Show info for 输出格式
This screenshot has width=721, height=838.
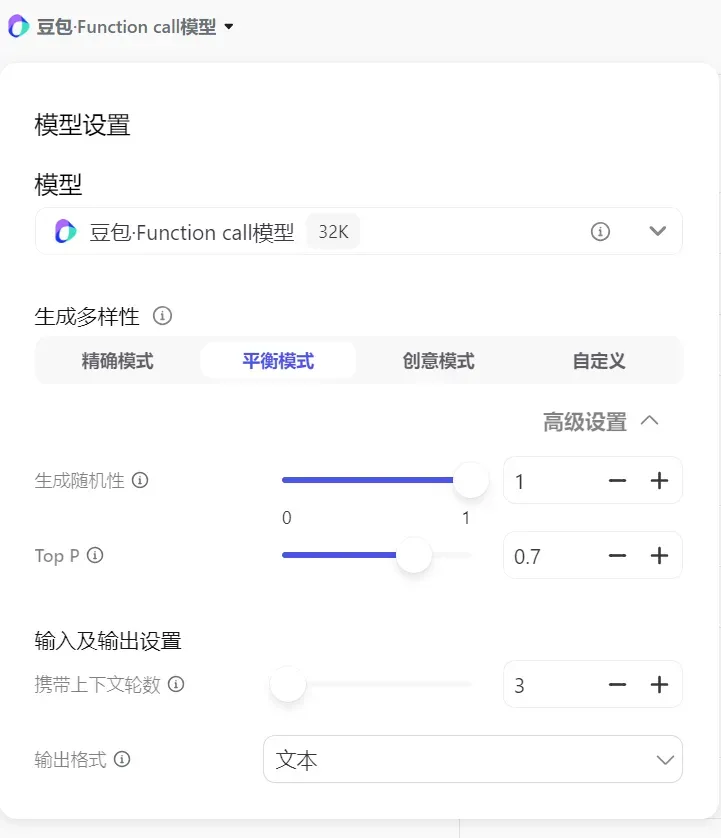pyautogui.click(x=122, y=759)
